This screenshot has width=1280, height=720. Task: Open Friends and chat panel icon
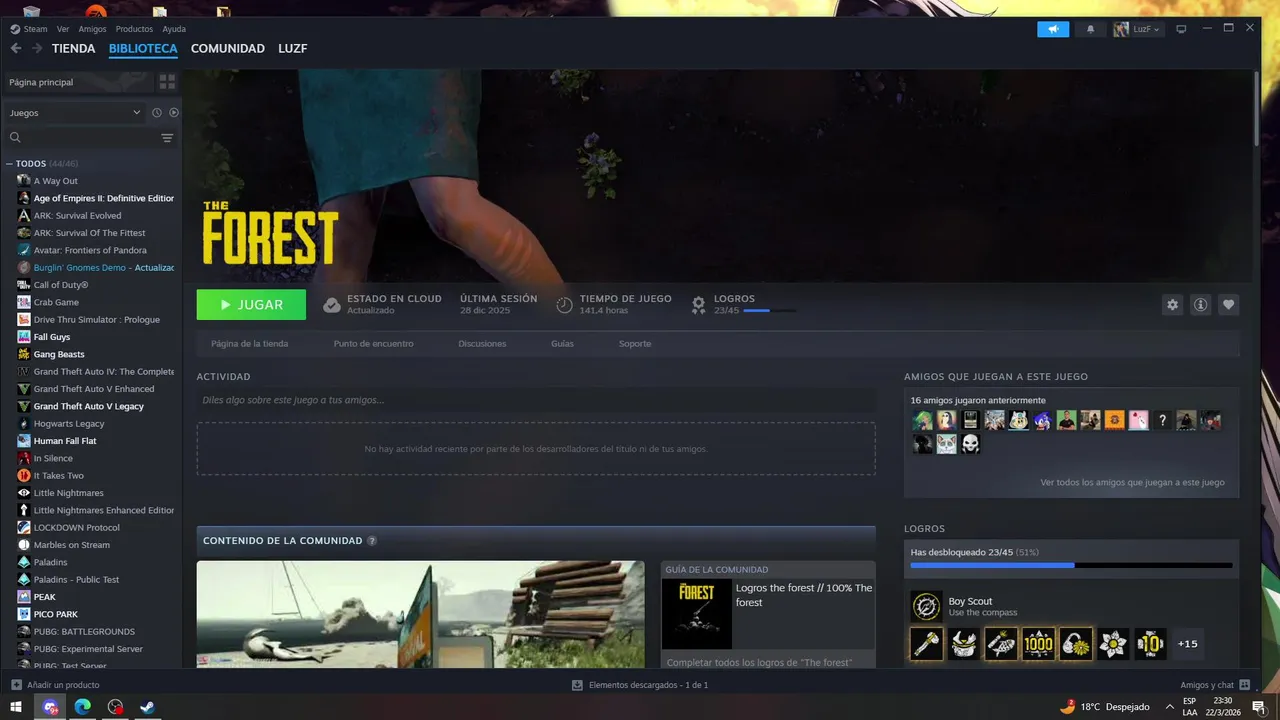(x=1245, y=685)
